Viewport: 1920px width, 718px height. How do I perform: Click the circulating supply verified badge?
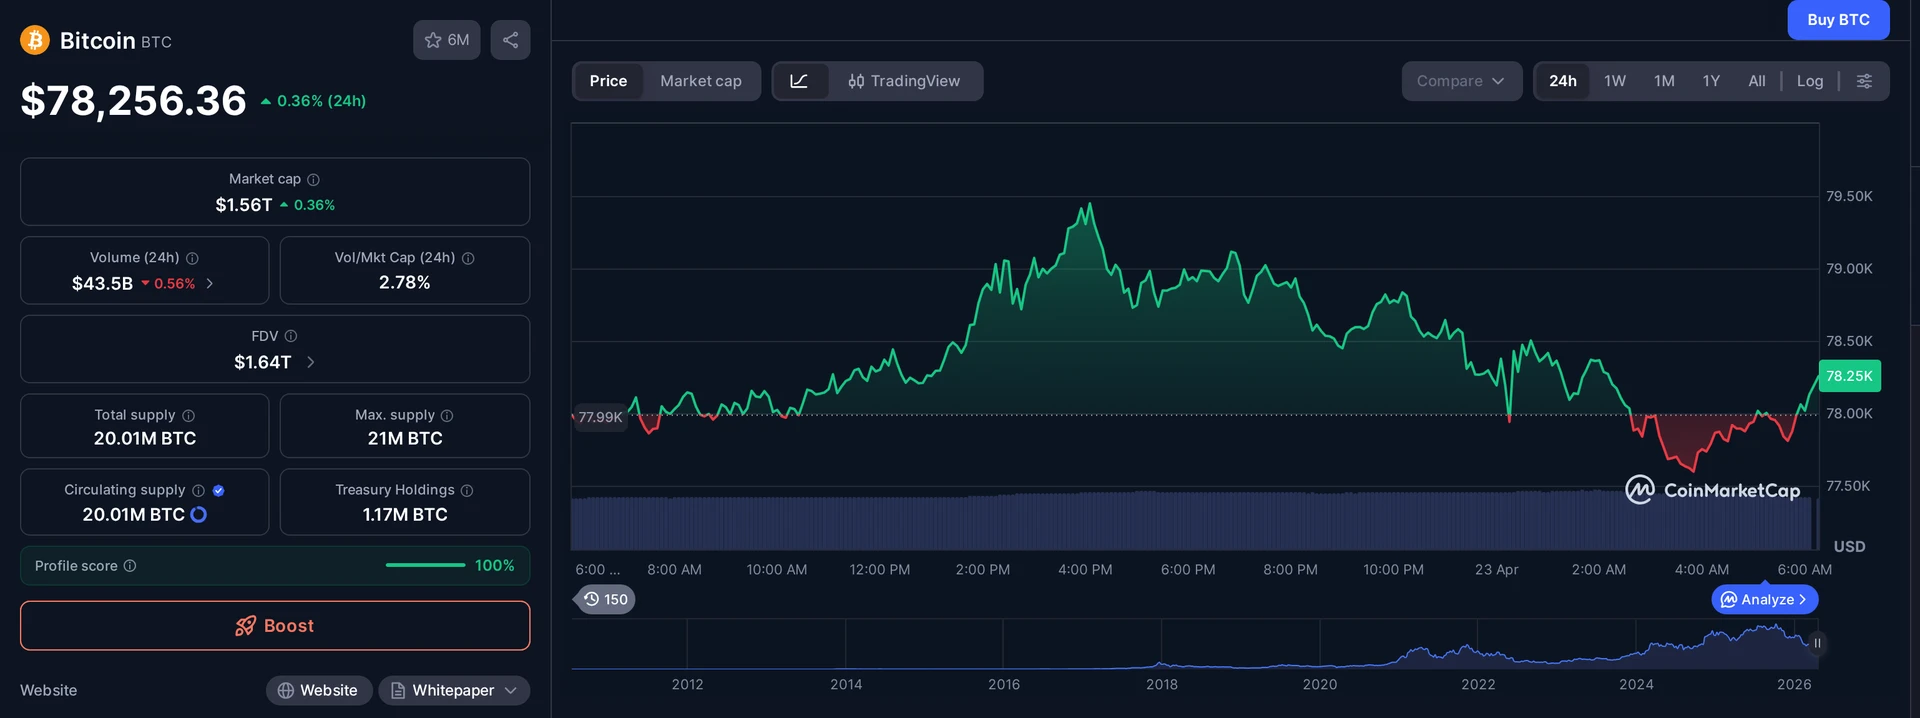point(218,490)
